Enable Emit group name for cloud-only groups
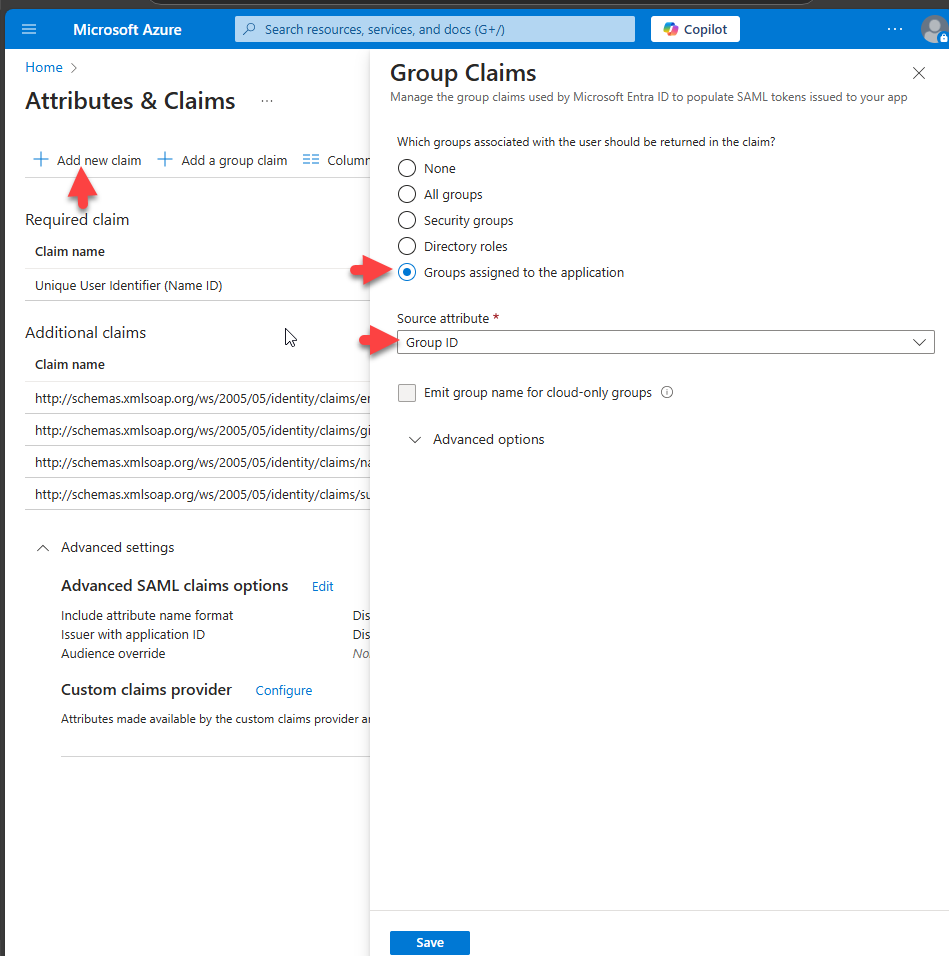This screenshot has height=956, width=949. pos(407,393)
